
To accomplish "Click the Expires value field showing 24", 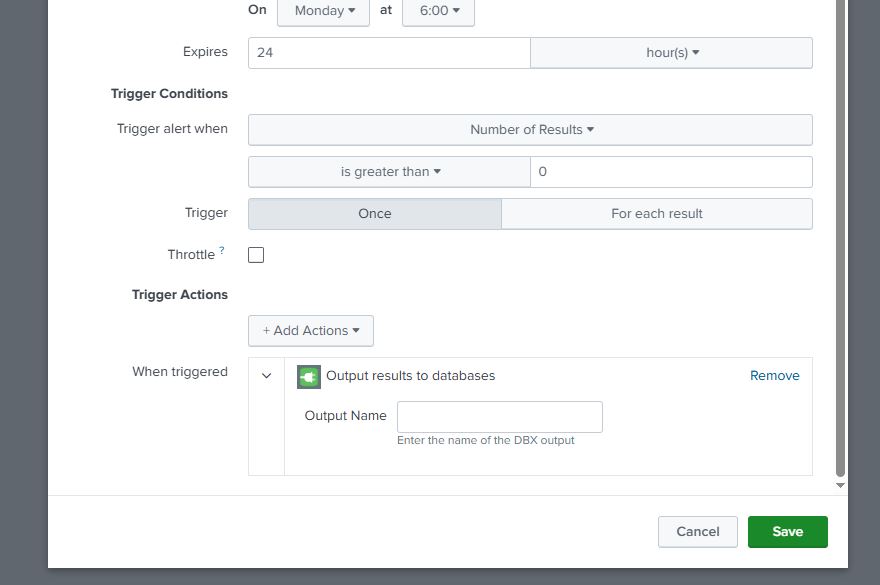I will click(x=388, y=52).
